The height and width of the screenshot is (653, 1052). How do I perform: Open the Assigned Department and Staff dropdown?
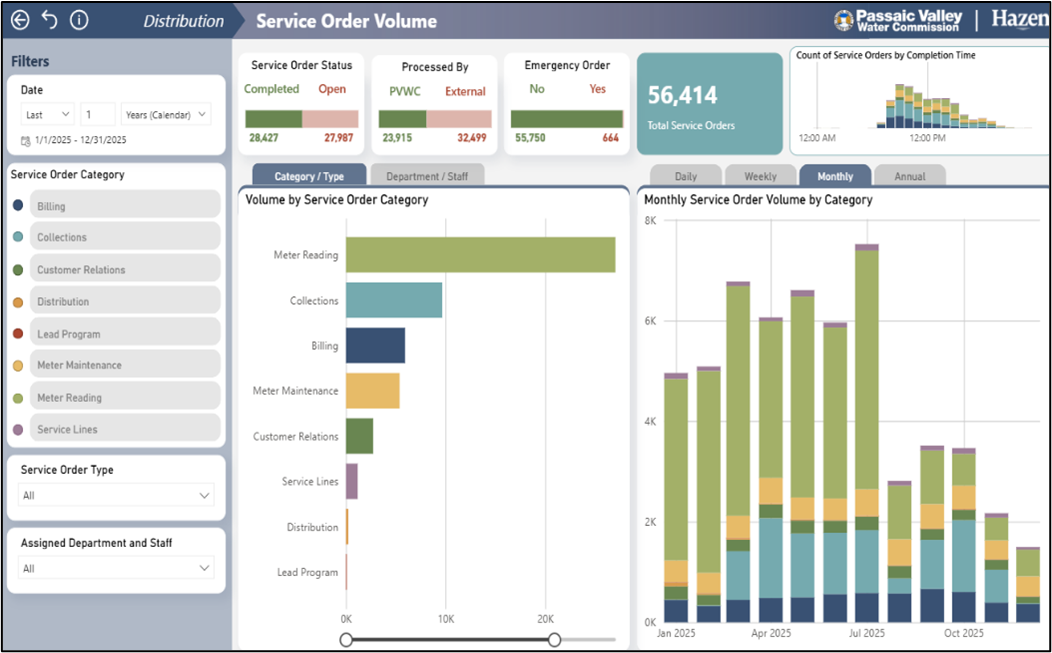click(115, 567)
